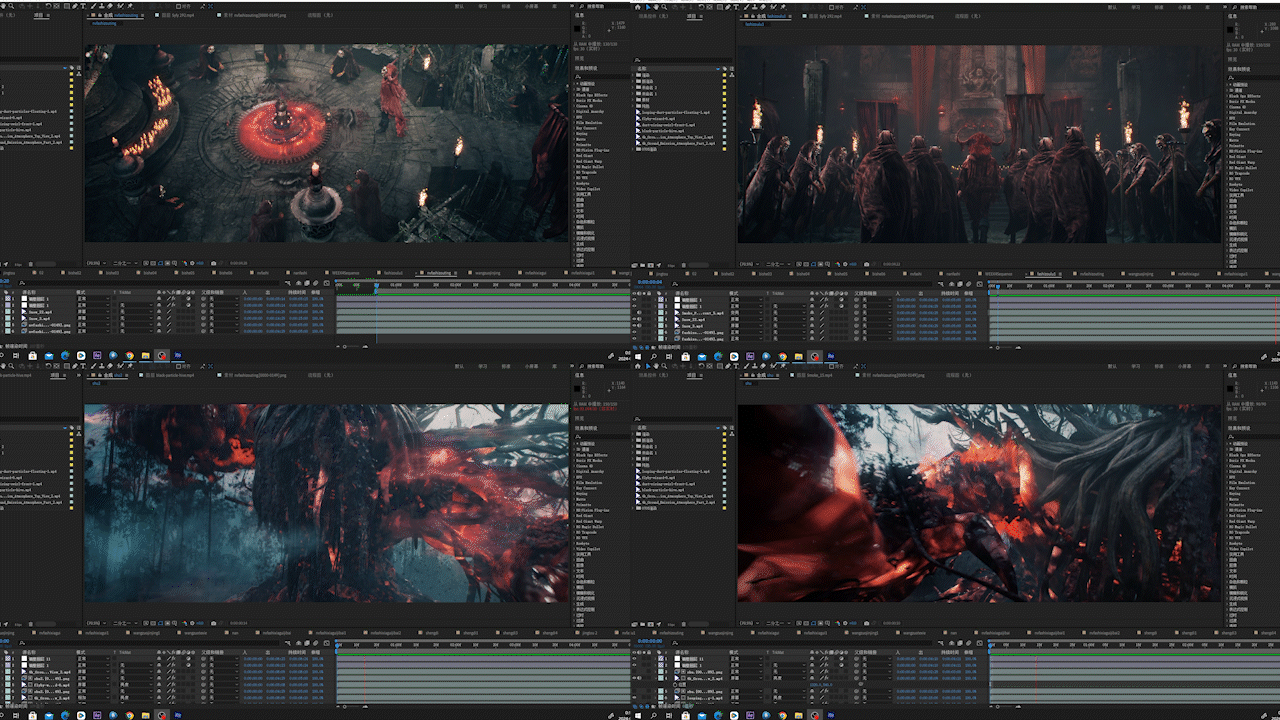The image size is (1280, 720).
Task: Select Selection arrow tool in hooded procession window
Action: coord(648,7)
